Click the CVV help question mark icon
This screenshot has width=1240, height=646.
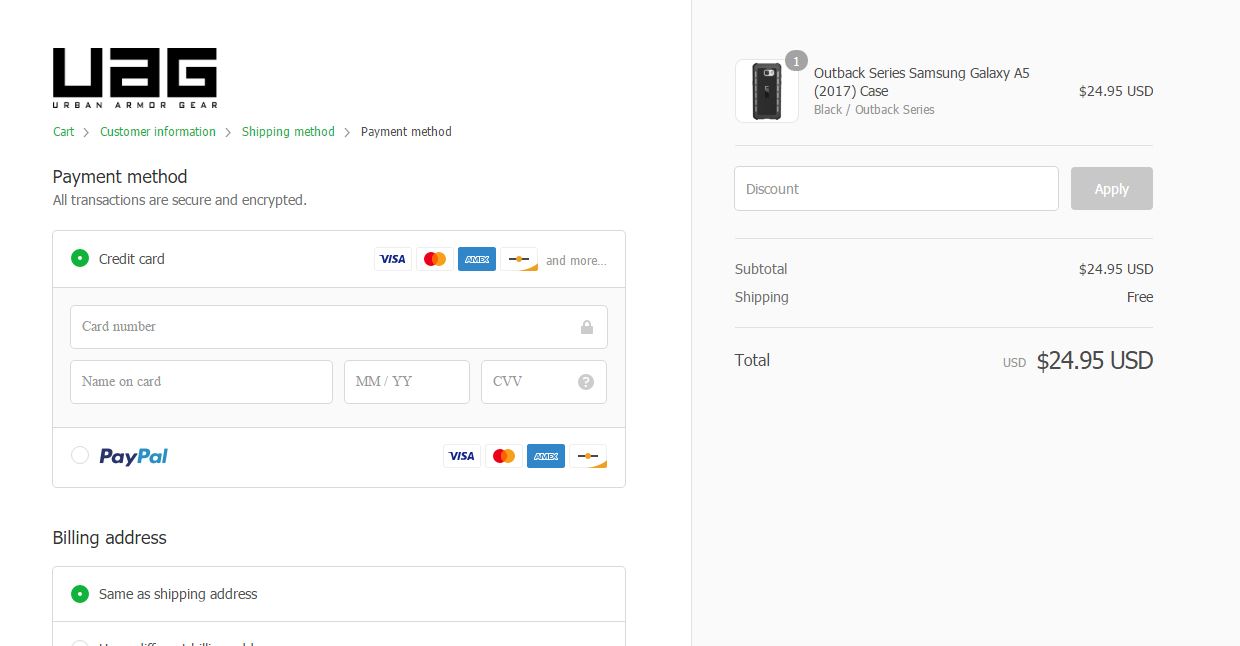point(586,382)
